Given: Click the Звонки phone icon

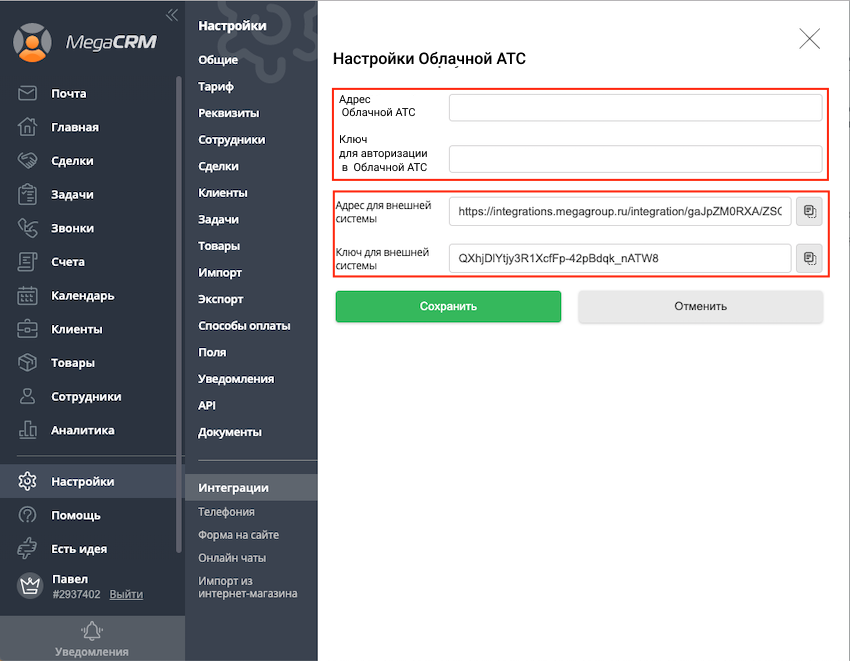Looking at the screenshot, I should coord(28,228).
